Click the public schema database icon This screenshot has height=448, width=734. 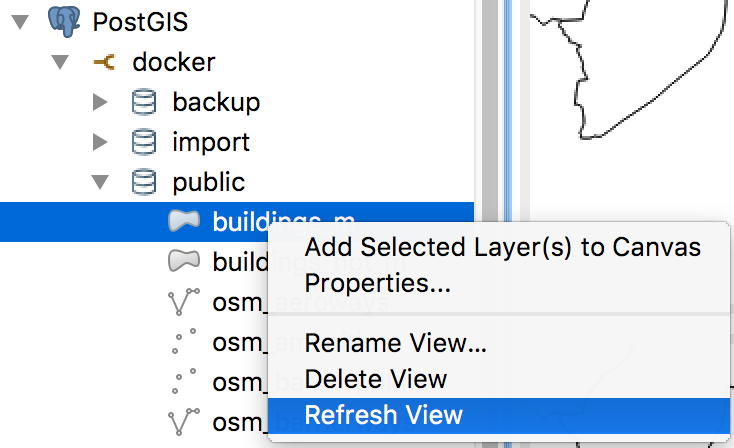144,182
